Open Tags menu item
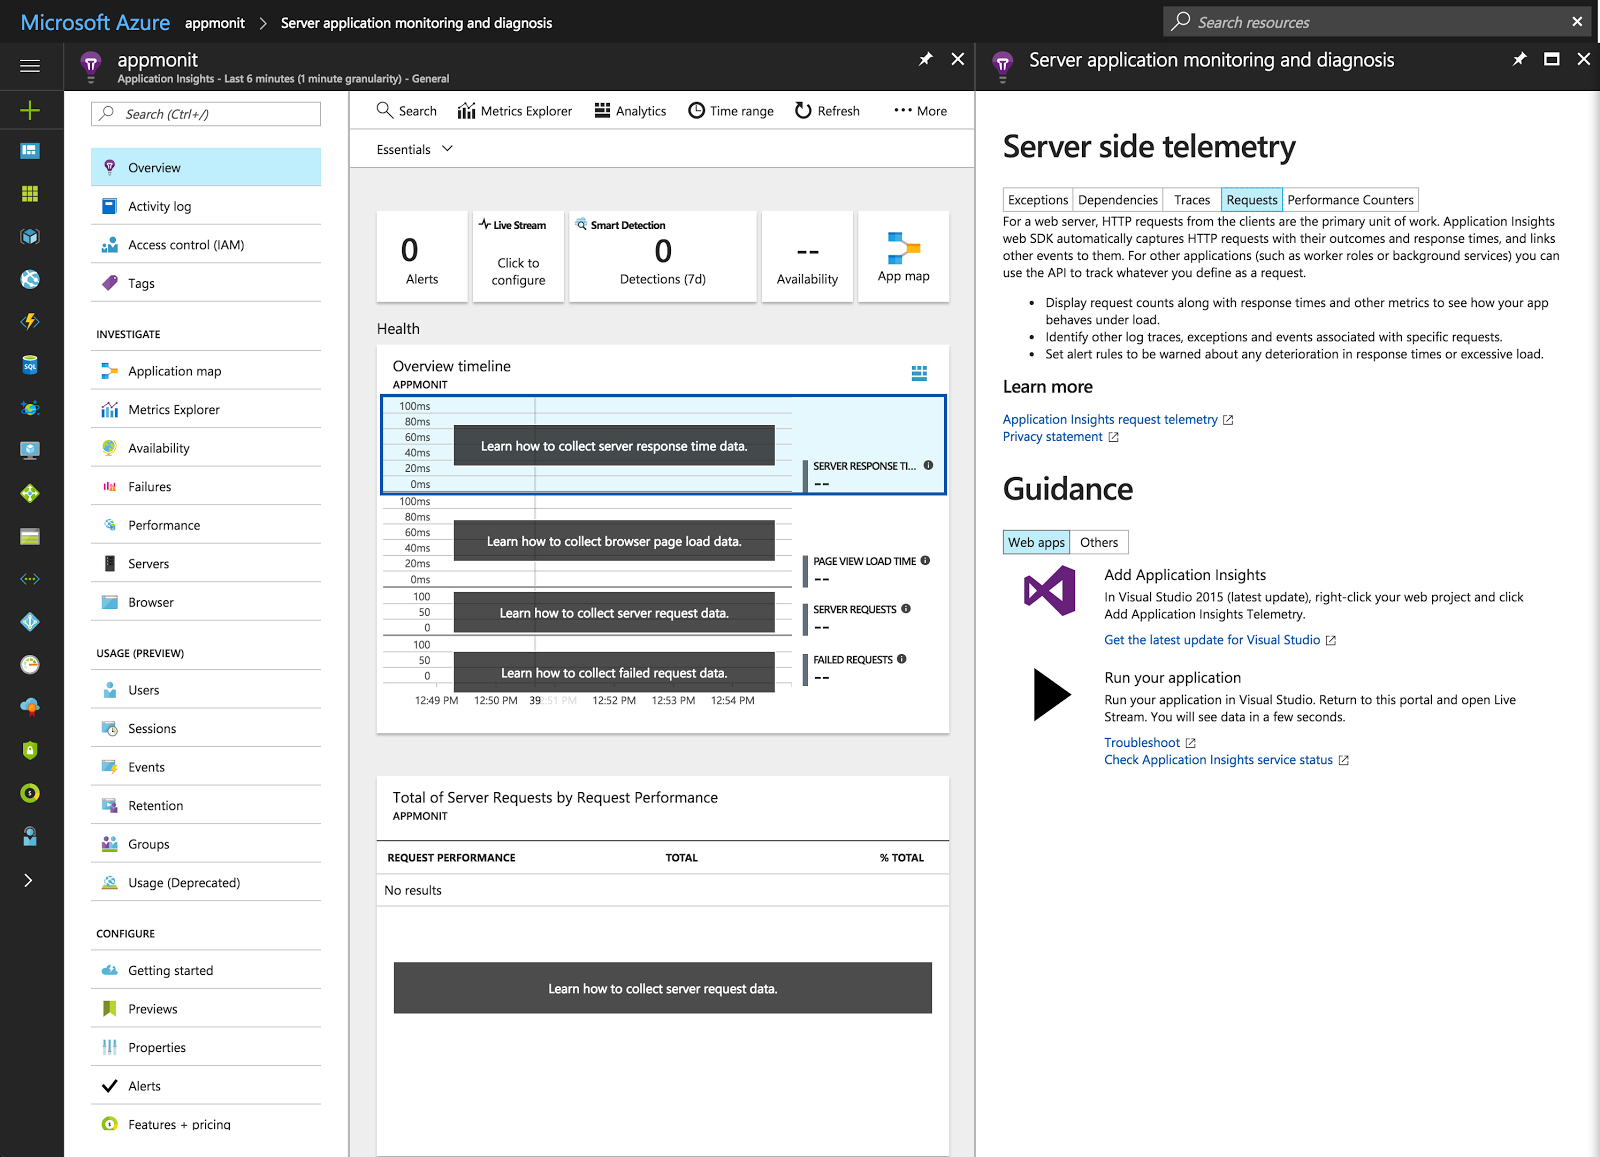This screenshot has width=1600, height=1157. pyautogui.click(x=206, y=283)
